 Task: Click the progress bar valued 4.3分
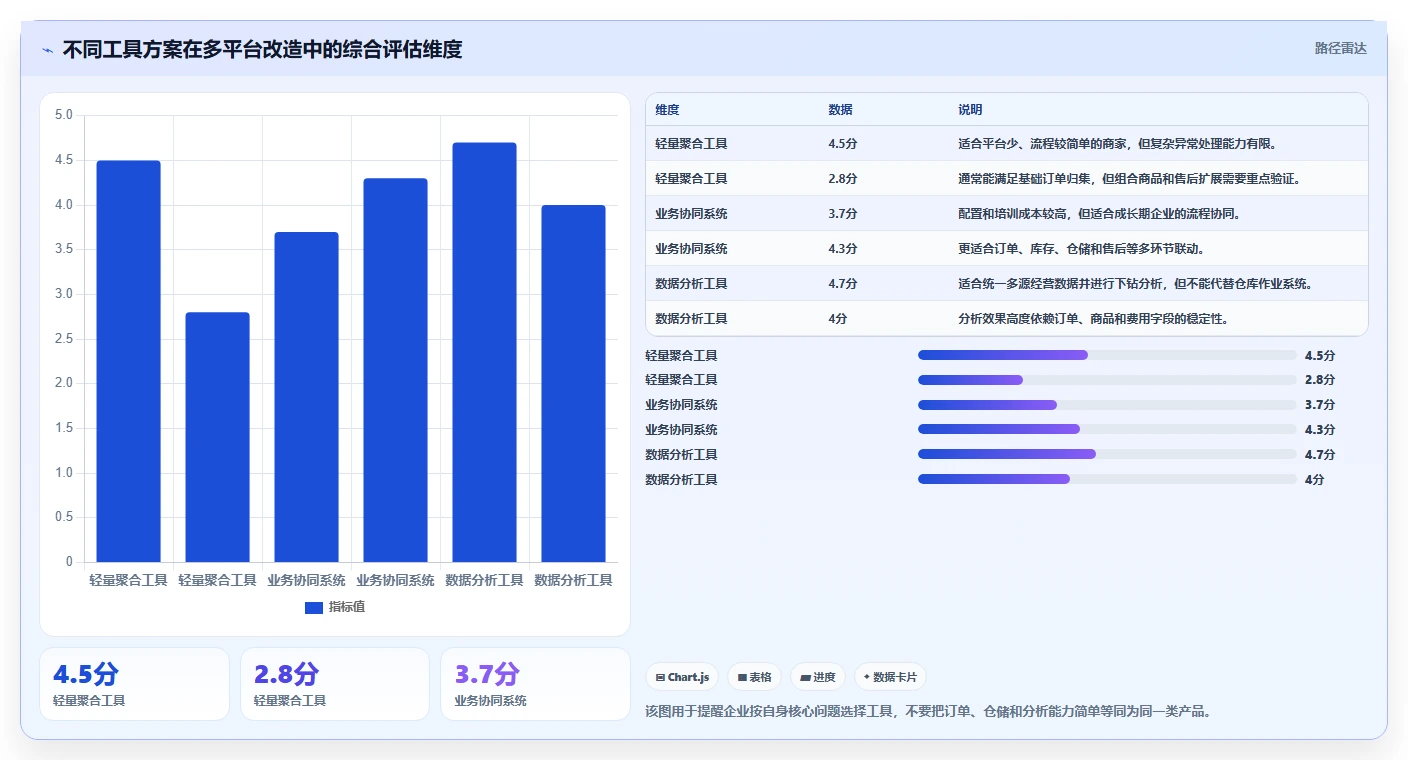pyautogui.click(x=1107, y=429)
